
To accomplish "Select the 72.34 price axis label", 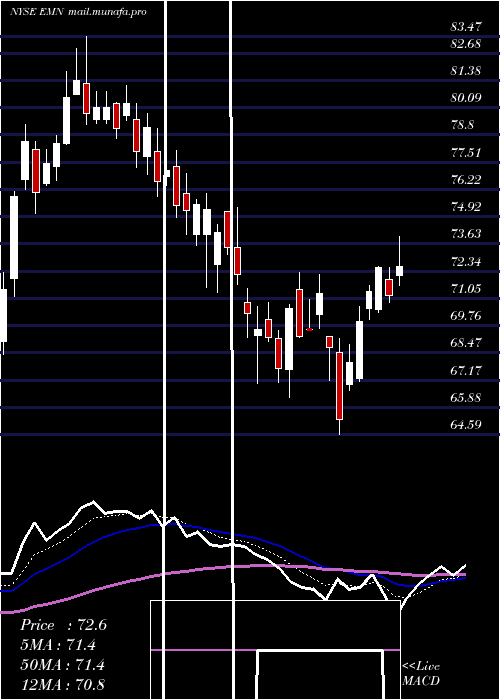I will (466, 262).
